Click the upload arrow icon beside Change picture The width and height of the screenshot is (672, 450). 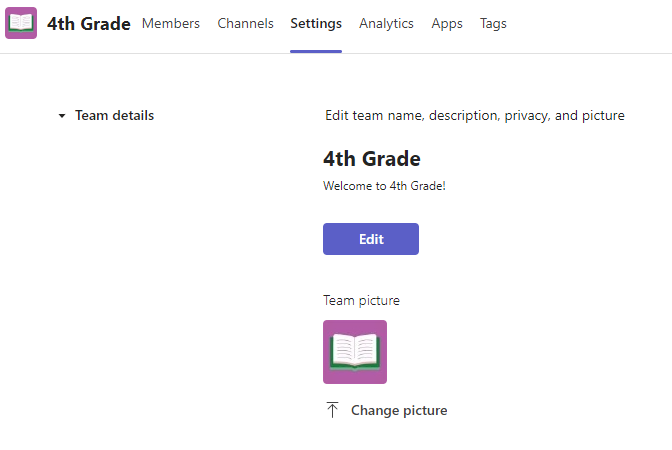pos(333,410)
